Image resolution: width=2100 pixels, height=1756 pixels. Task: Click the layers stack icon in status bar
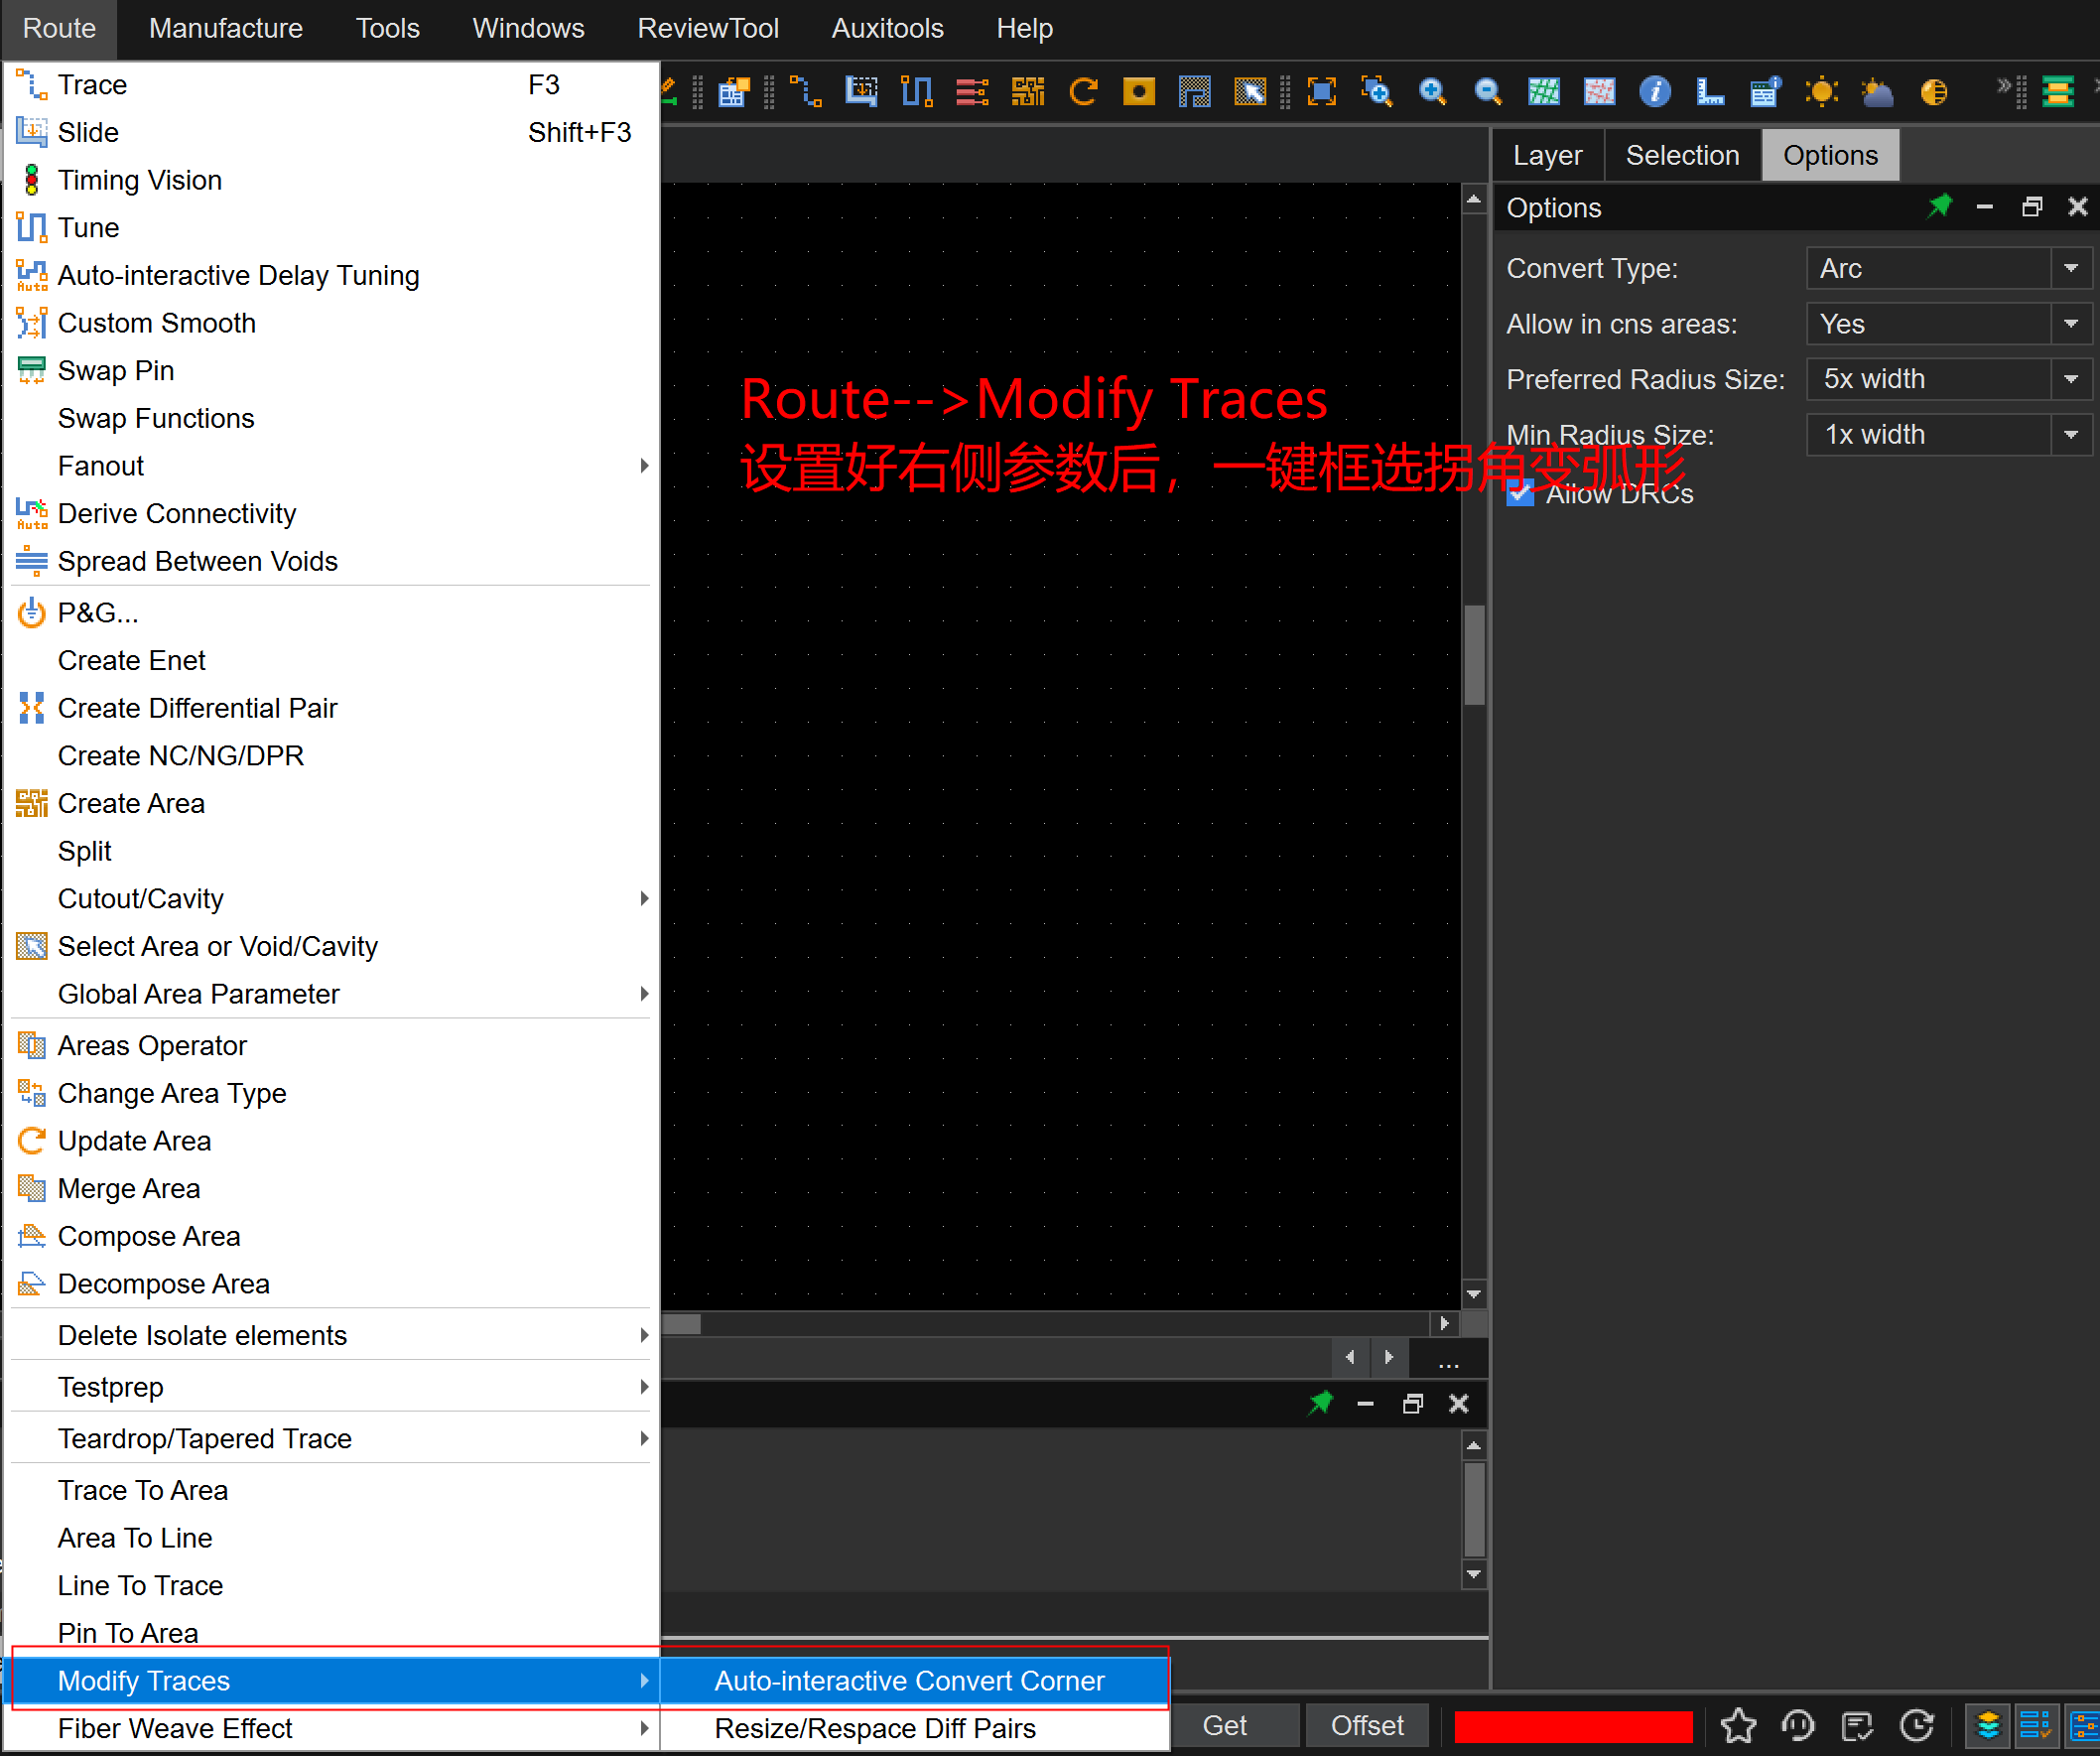click(x=1988, y=1726)
